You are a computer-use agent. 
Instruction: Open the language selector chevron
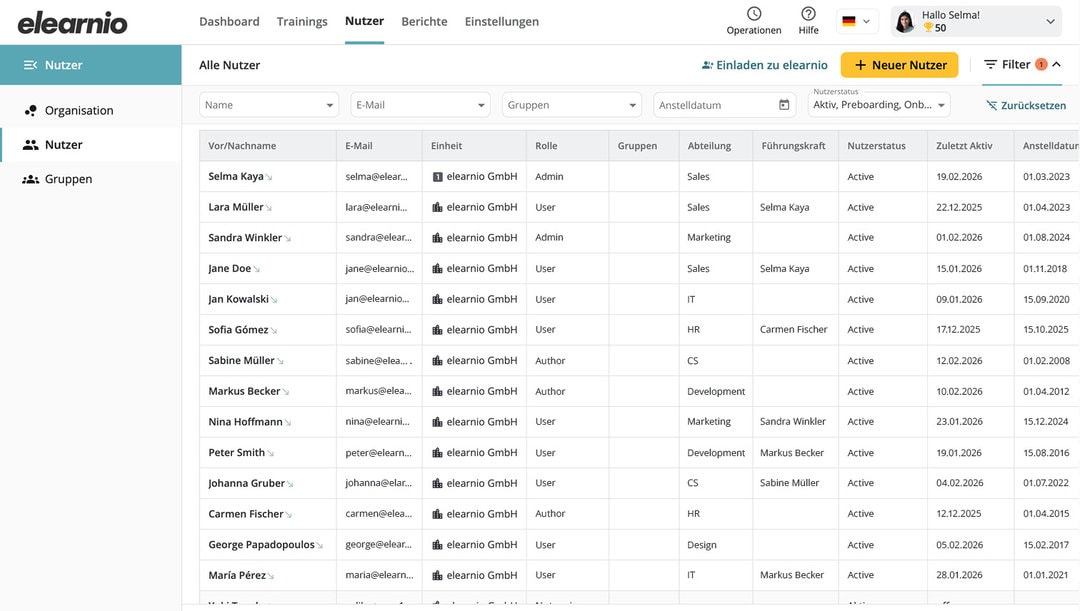866,21
